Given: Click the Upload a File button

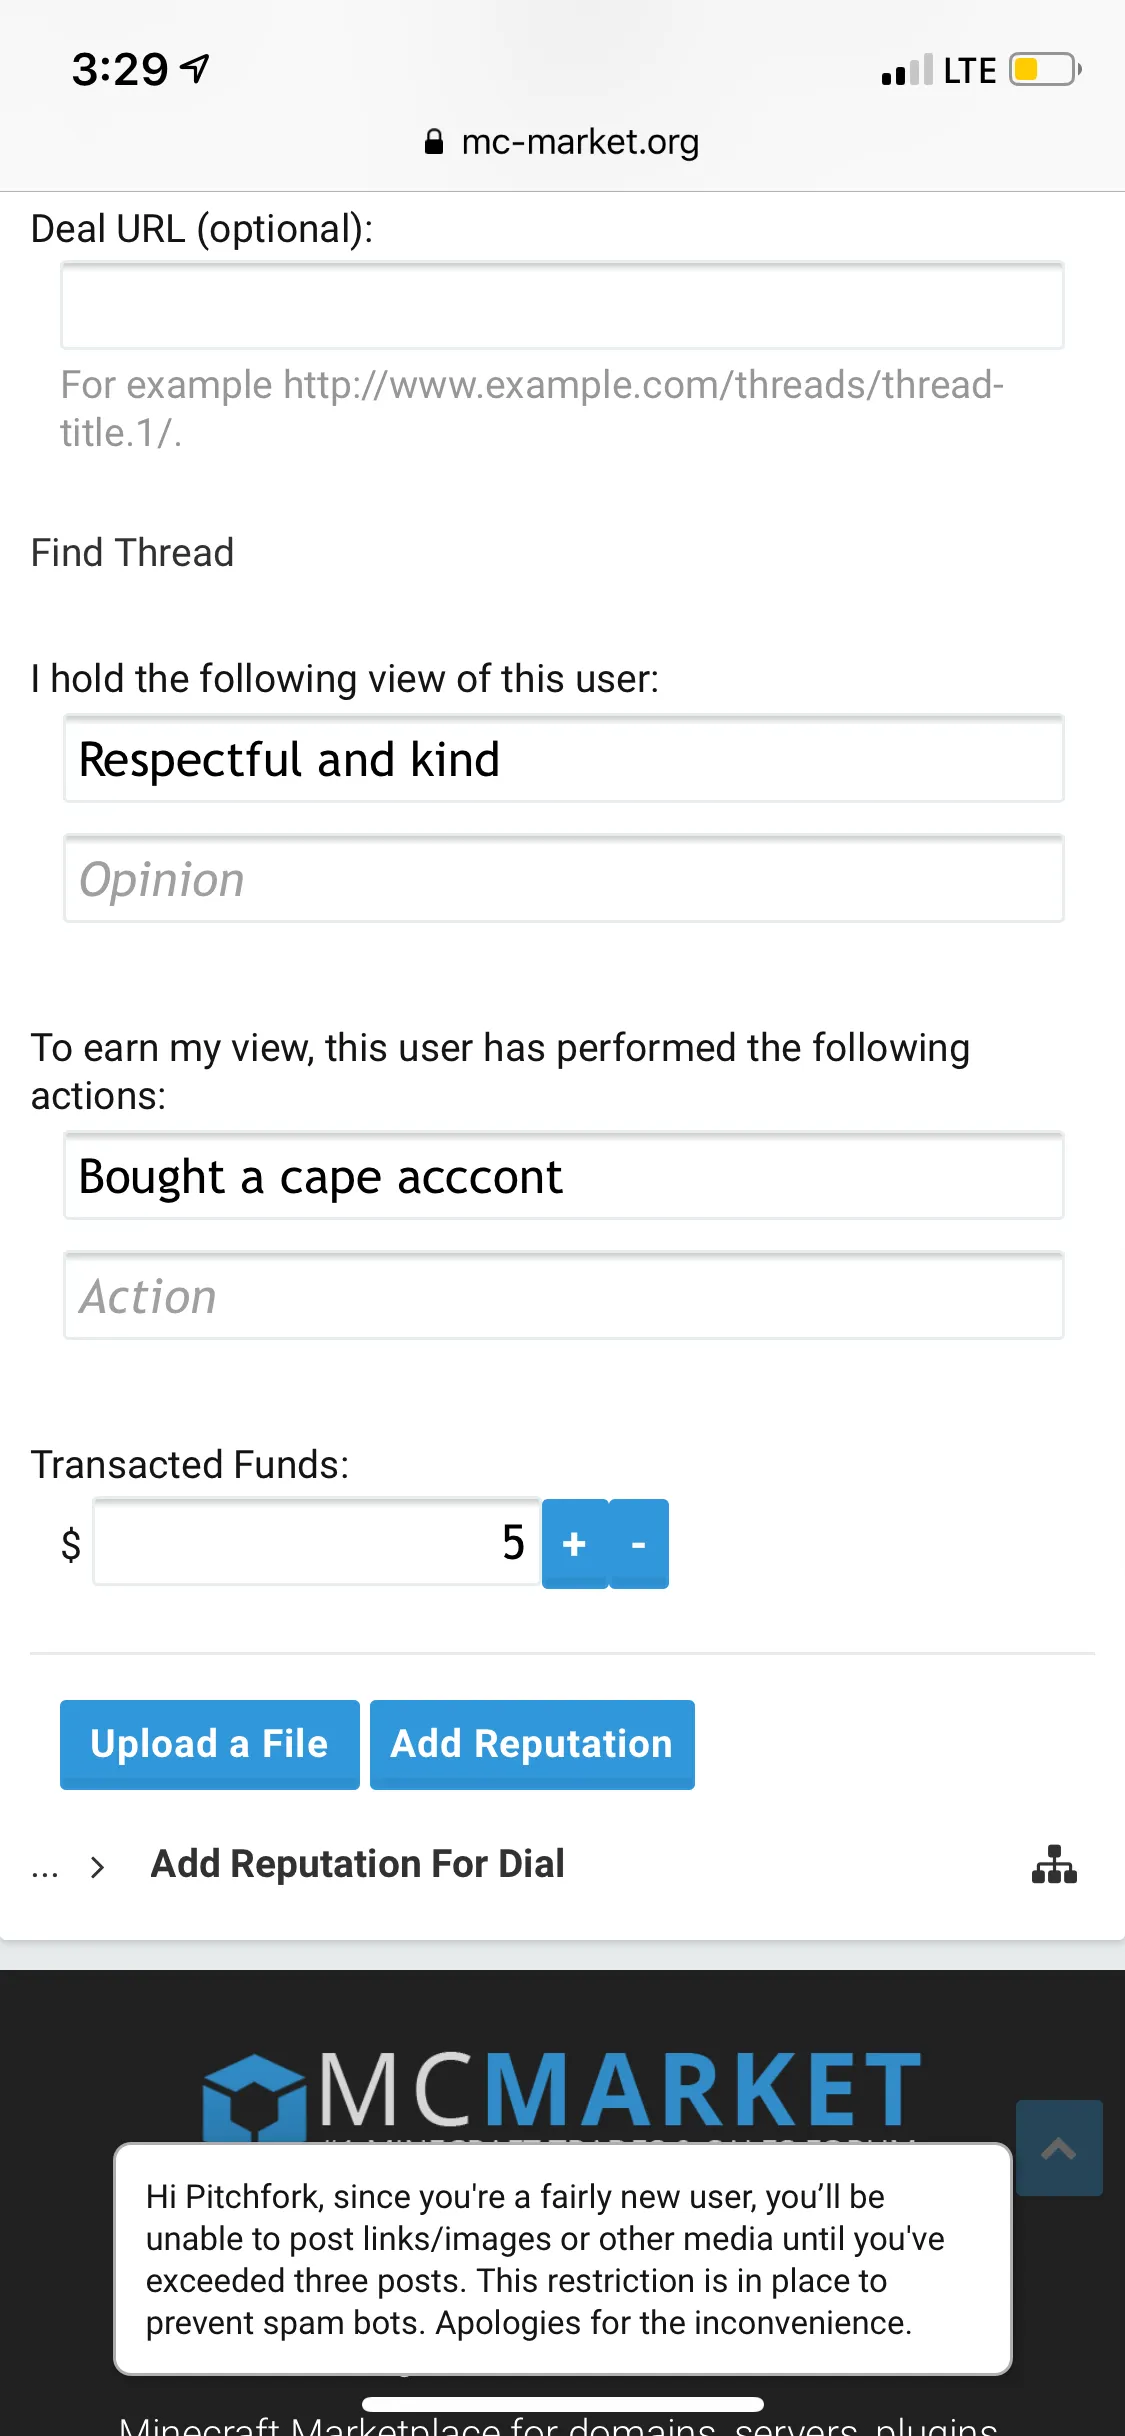Looking at the screenshot, I should [x=209, y=1744].
